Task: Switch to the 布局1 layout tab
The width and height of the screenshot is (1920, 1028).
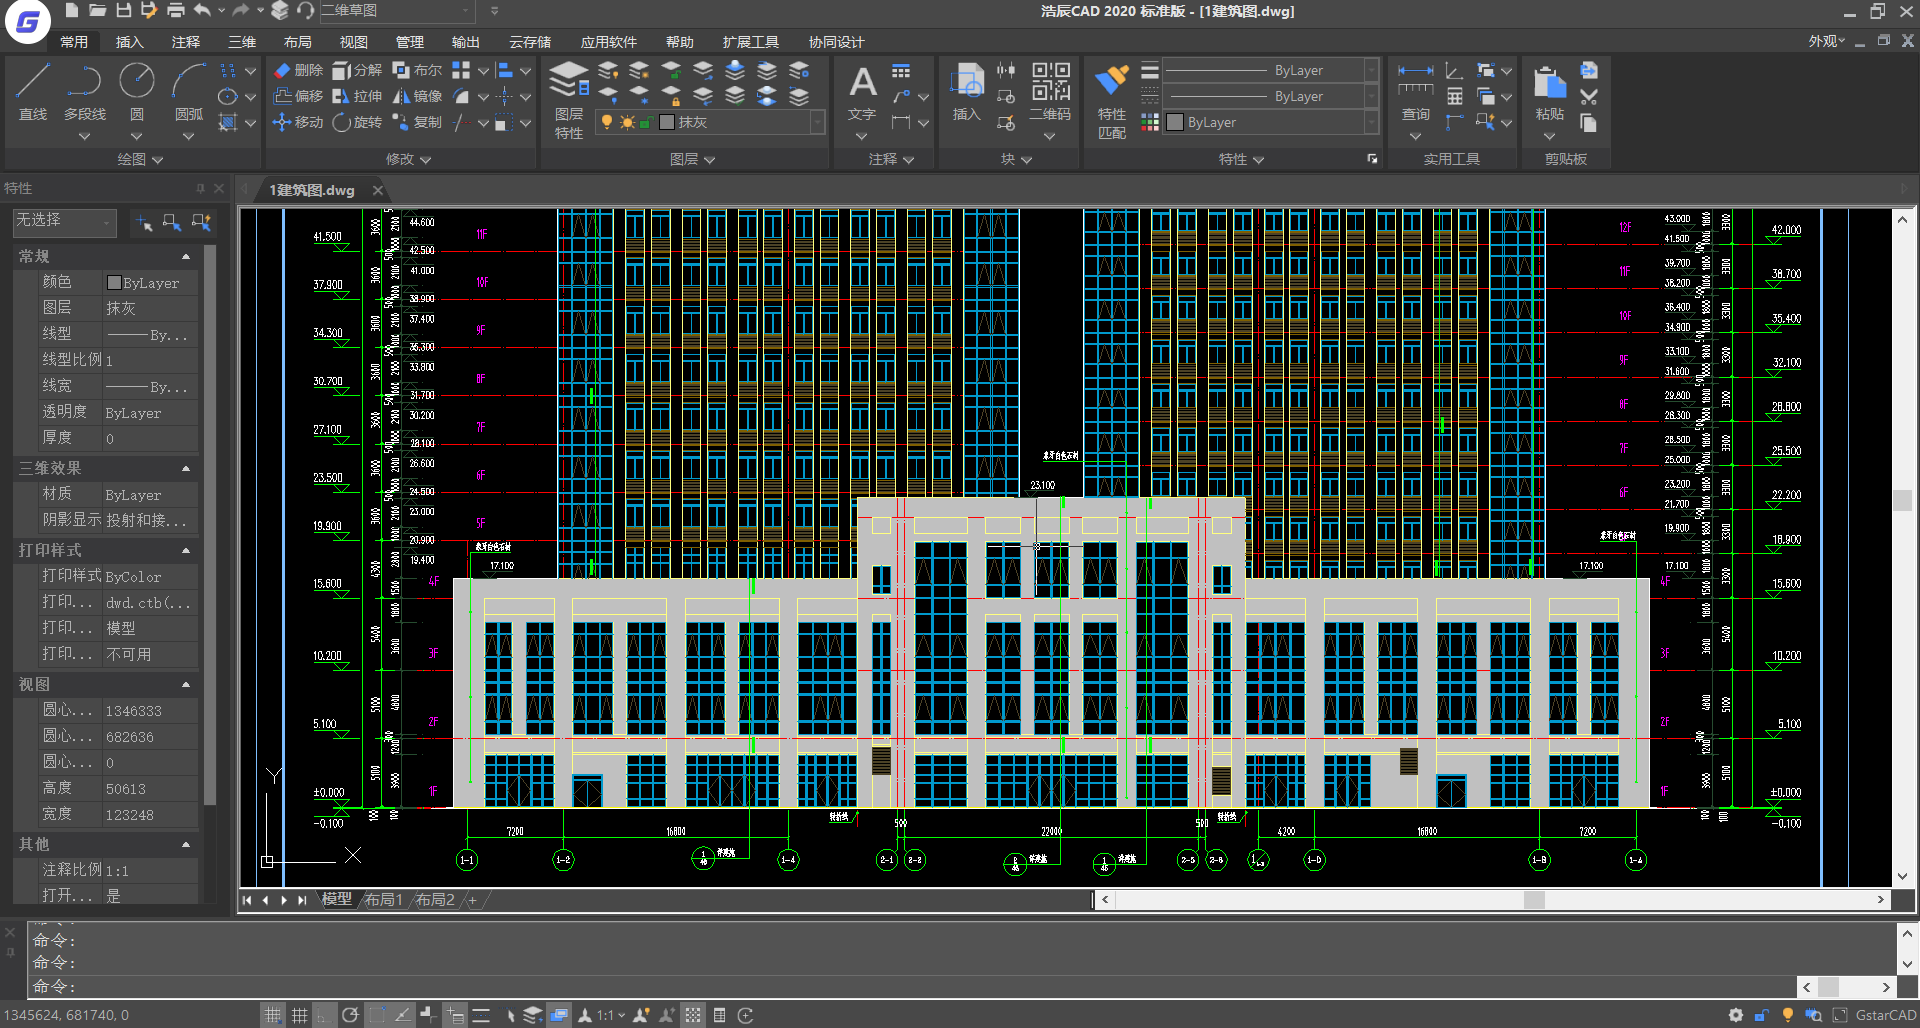Action: 384,900
